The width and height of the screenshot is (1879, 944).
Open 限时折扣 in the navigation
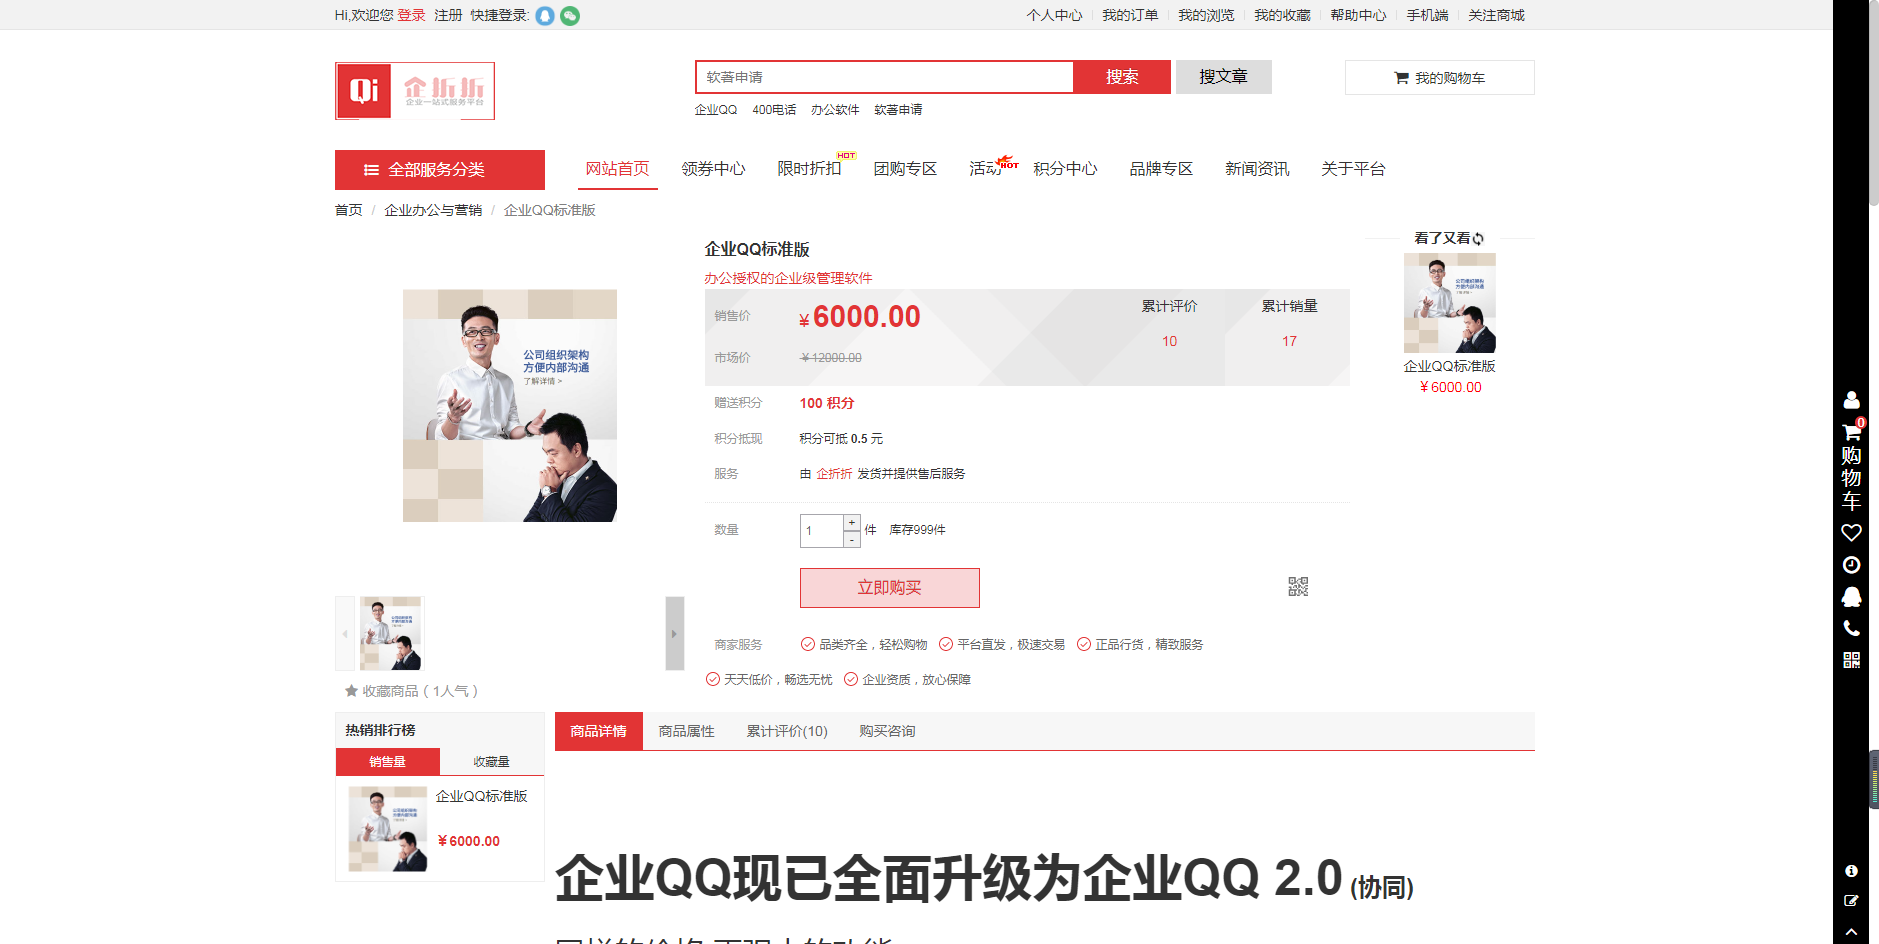[x=809, y=169]
